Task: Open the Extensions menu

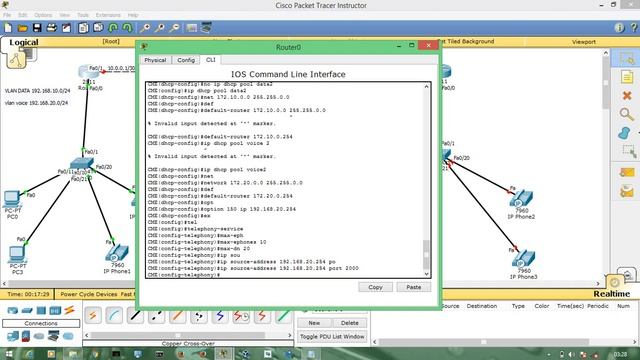Action: point(108,15)
